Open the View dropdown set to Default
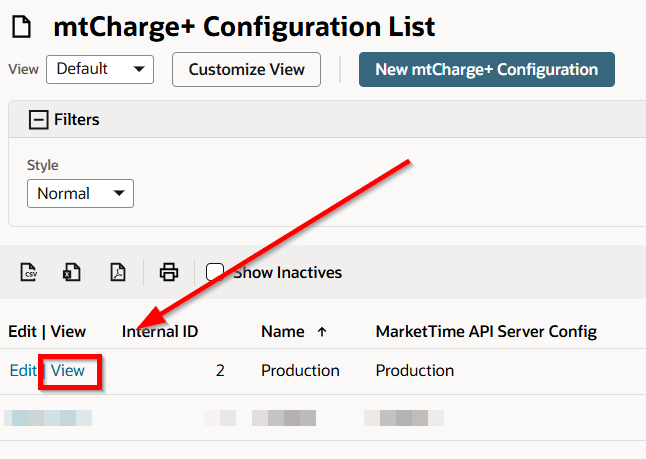646x459 pixels. click(100, 69)
